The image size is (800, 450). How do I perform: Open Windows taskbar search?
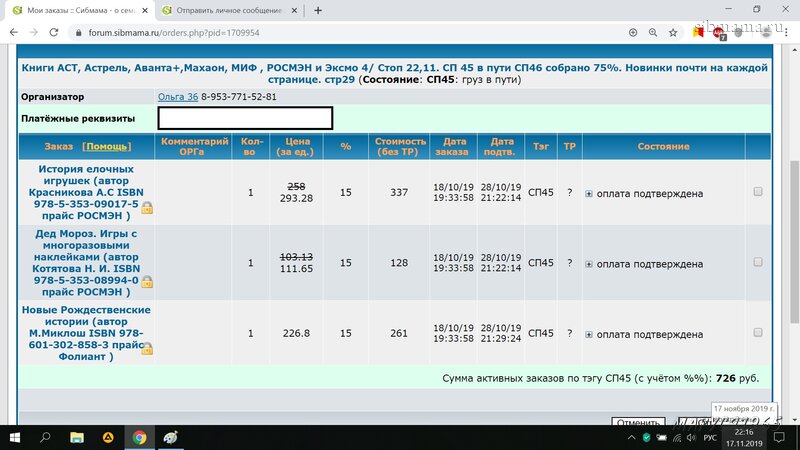[45, 437]
